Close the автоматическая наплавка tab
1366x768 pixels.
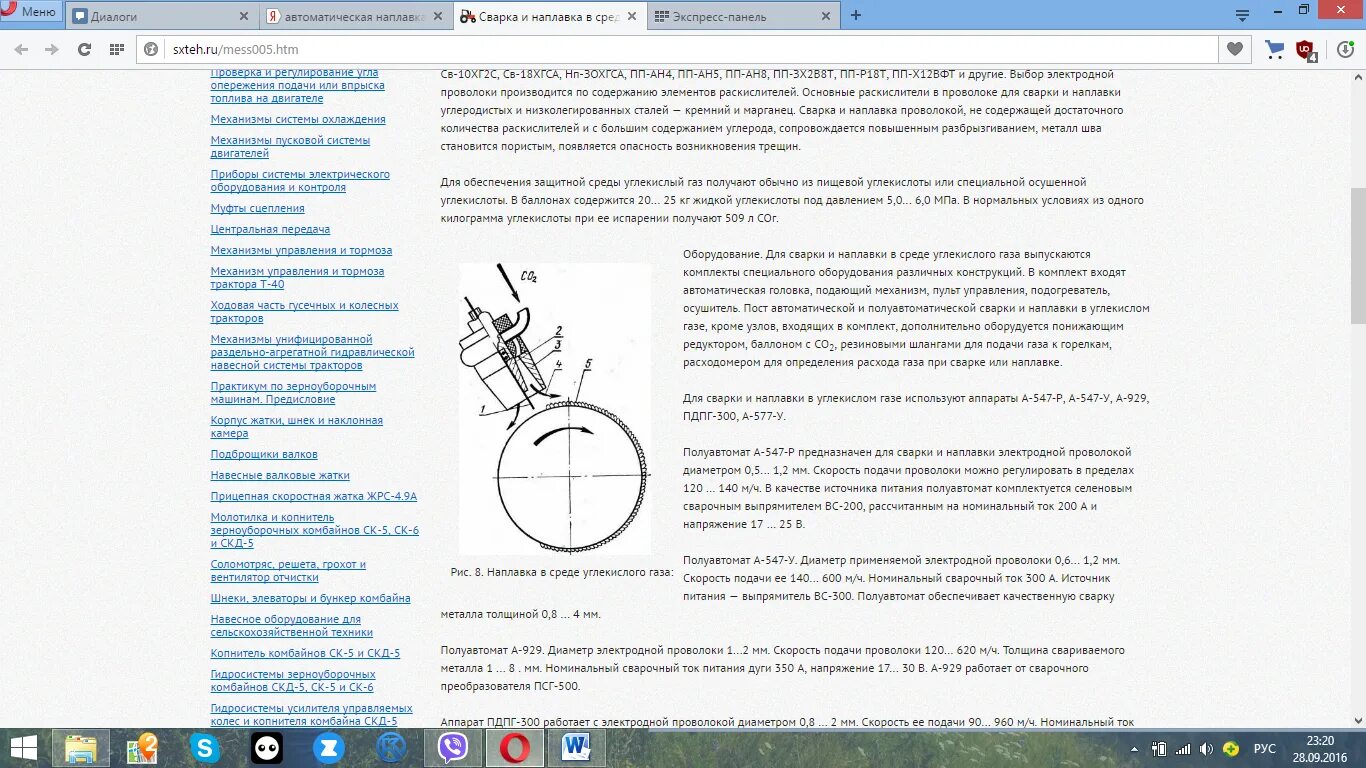point(437,16)
